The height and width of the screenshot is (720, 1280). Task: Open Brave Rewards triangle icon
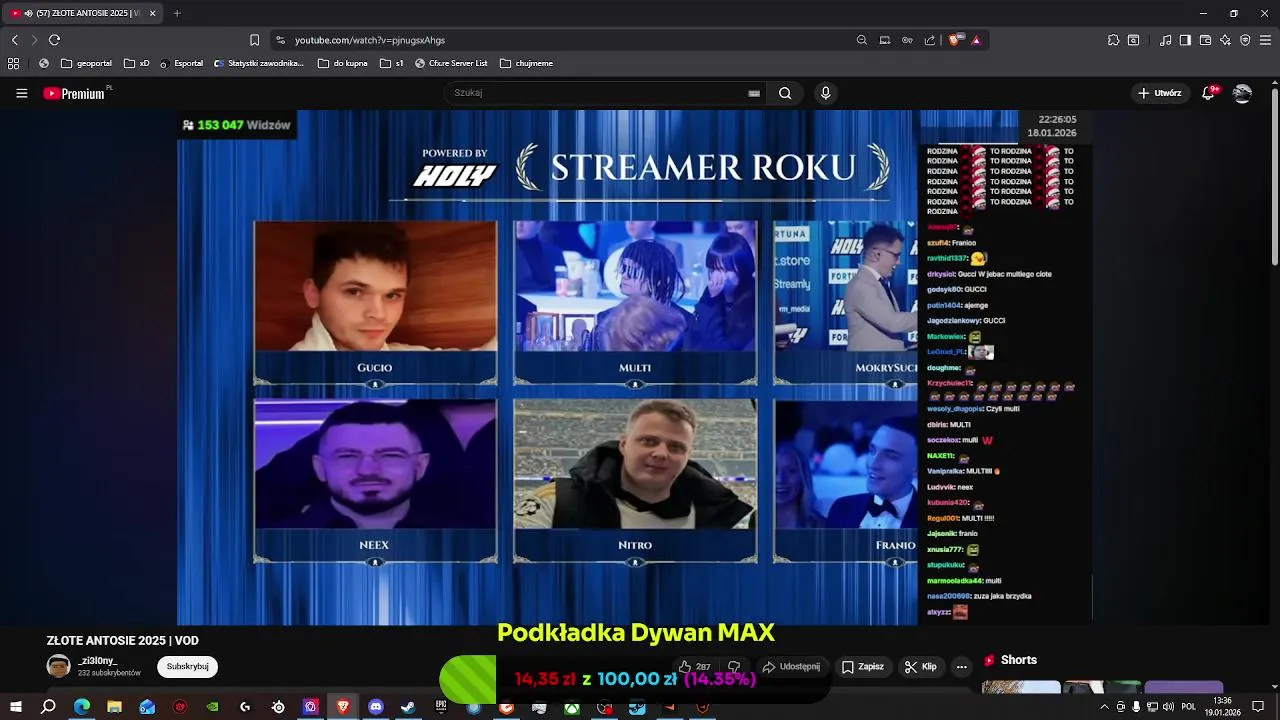pos(976,40)
